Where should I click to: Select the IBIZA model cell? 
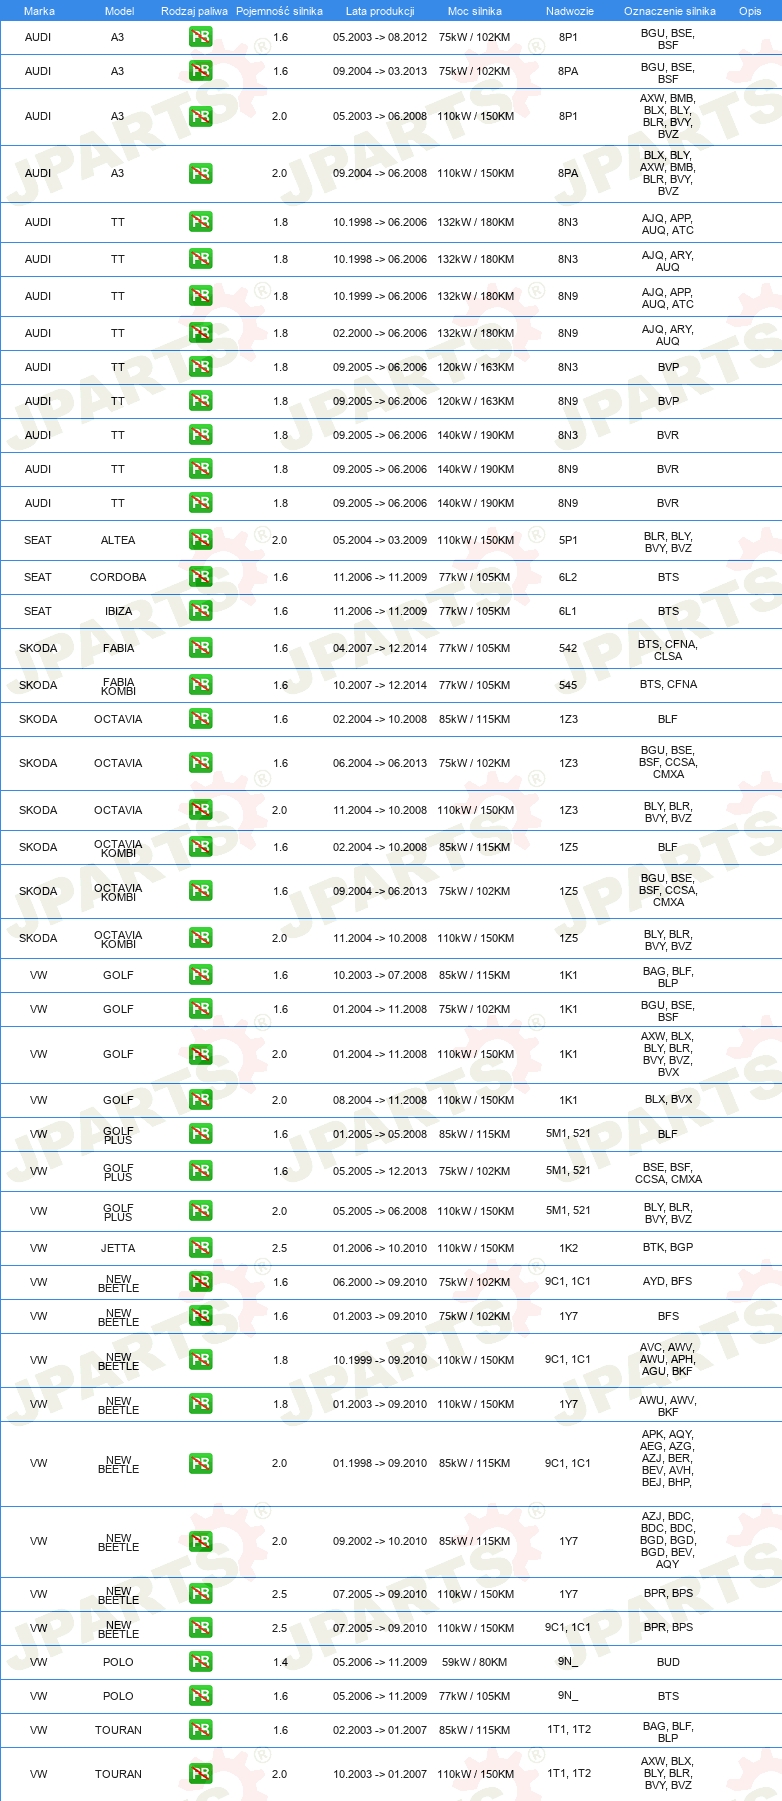click(118, 611)
